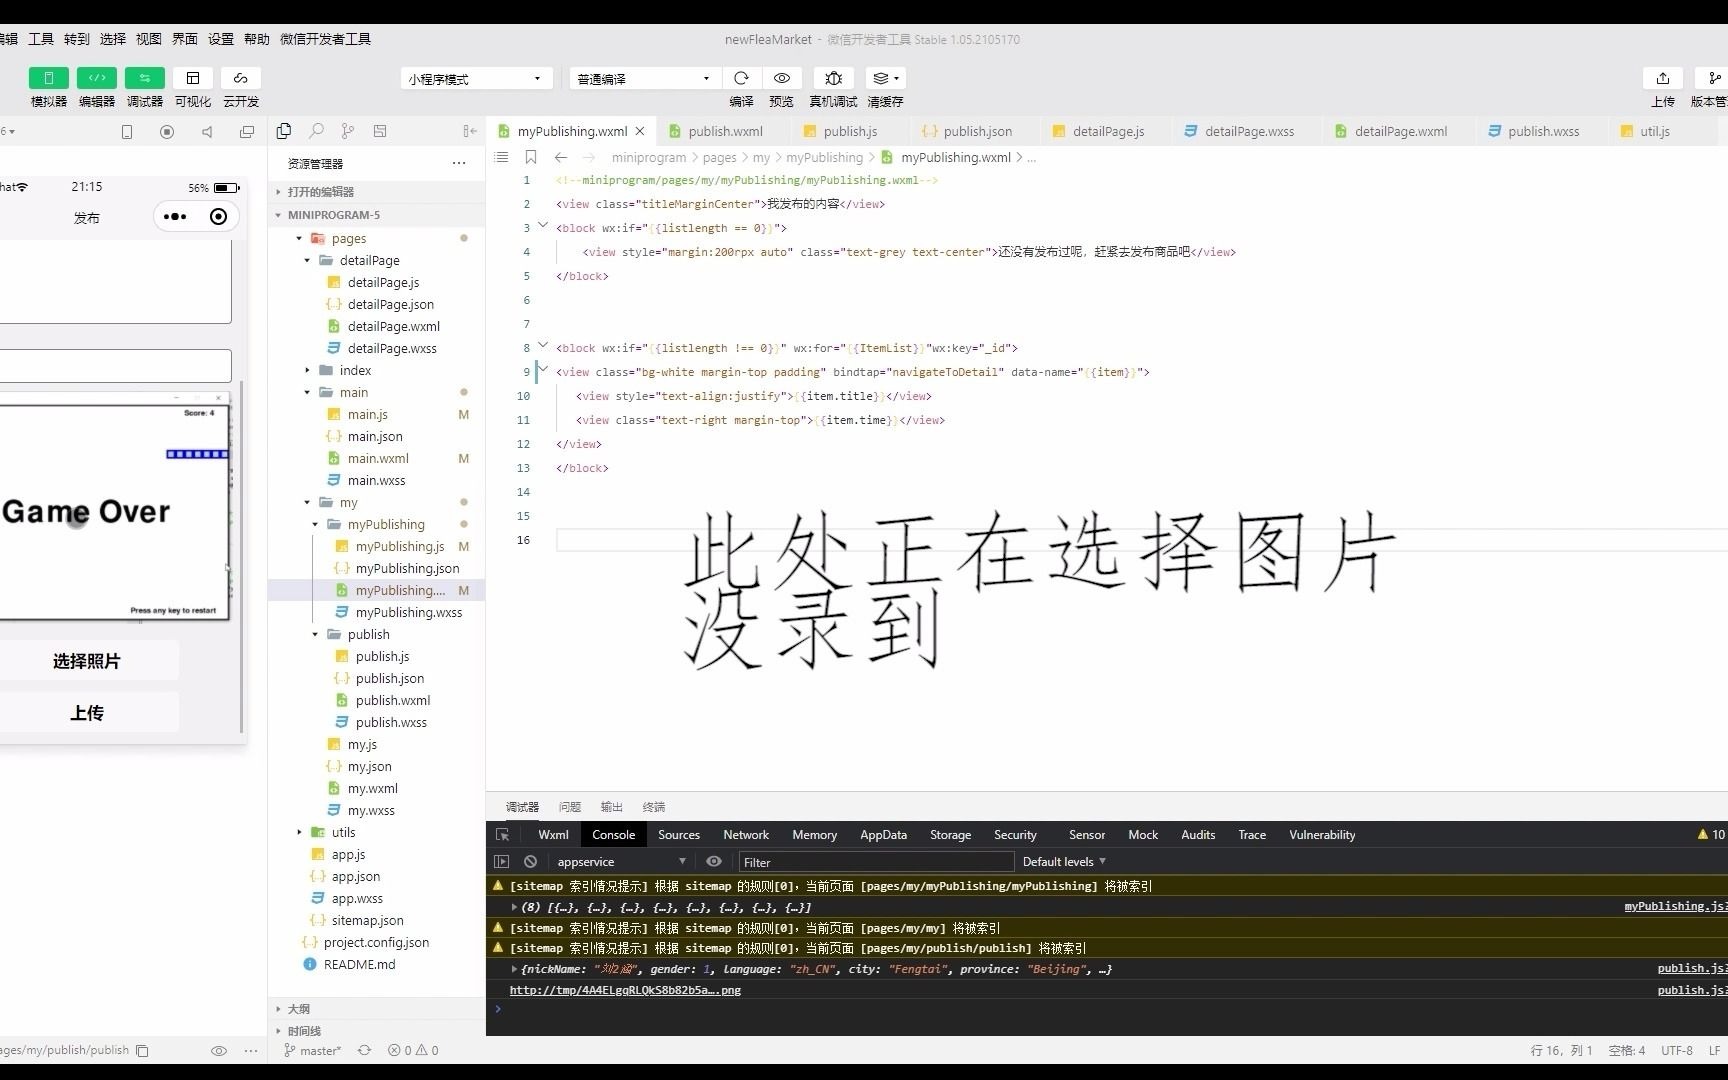Open version management icon

1714,78
